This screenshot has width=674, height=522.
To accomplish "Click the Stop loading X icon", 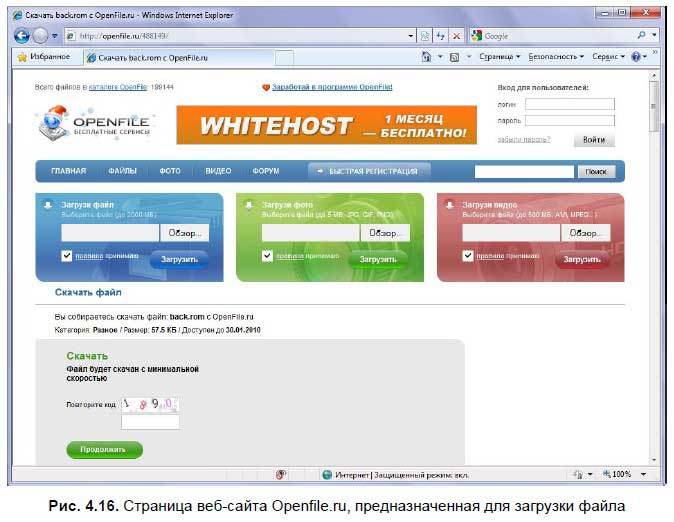I will pyautogui.click(x=456, y=36).
